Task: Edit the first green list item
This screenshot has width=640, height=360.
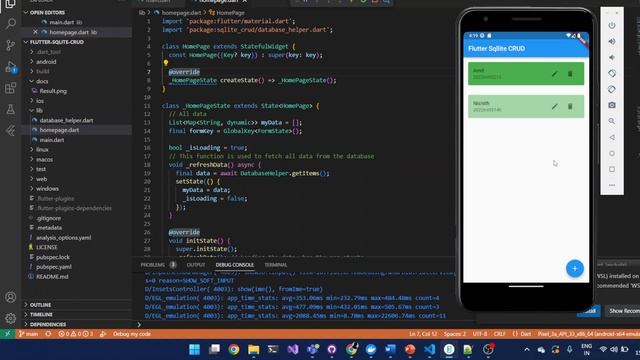Action: point(554,74)
